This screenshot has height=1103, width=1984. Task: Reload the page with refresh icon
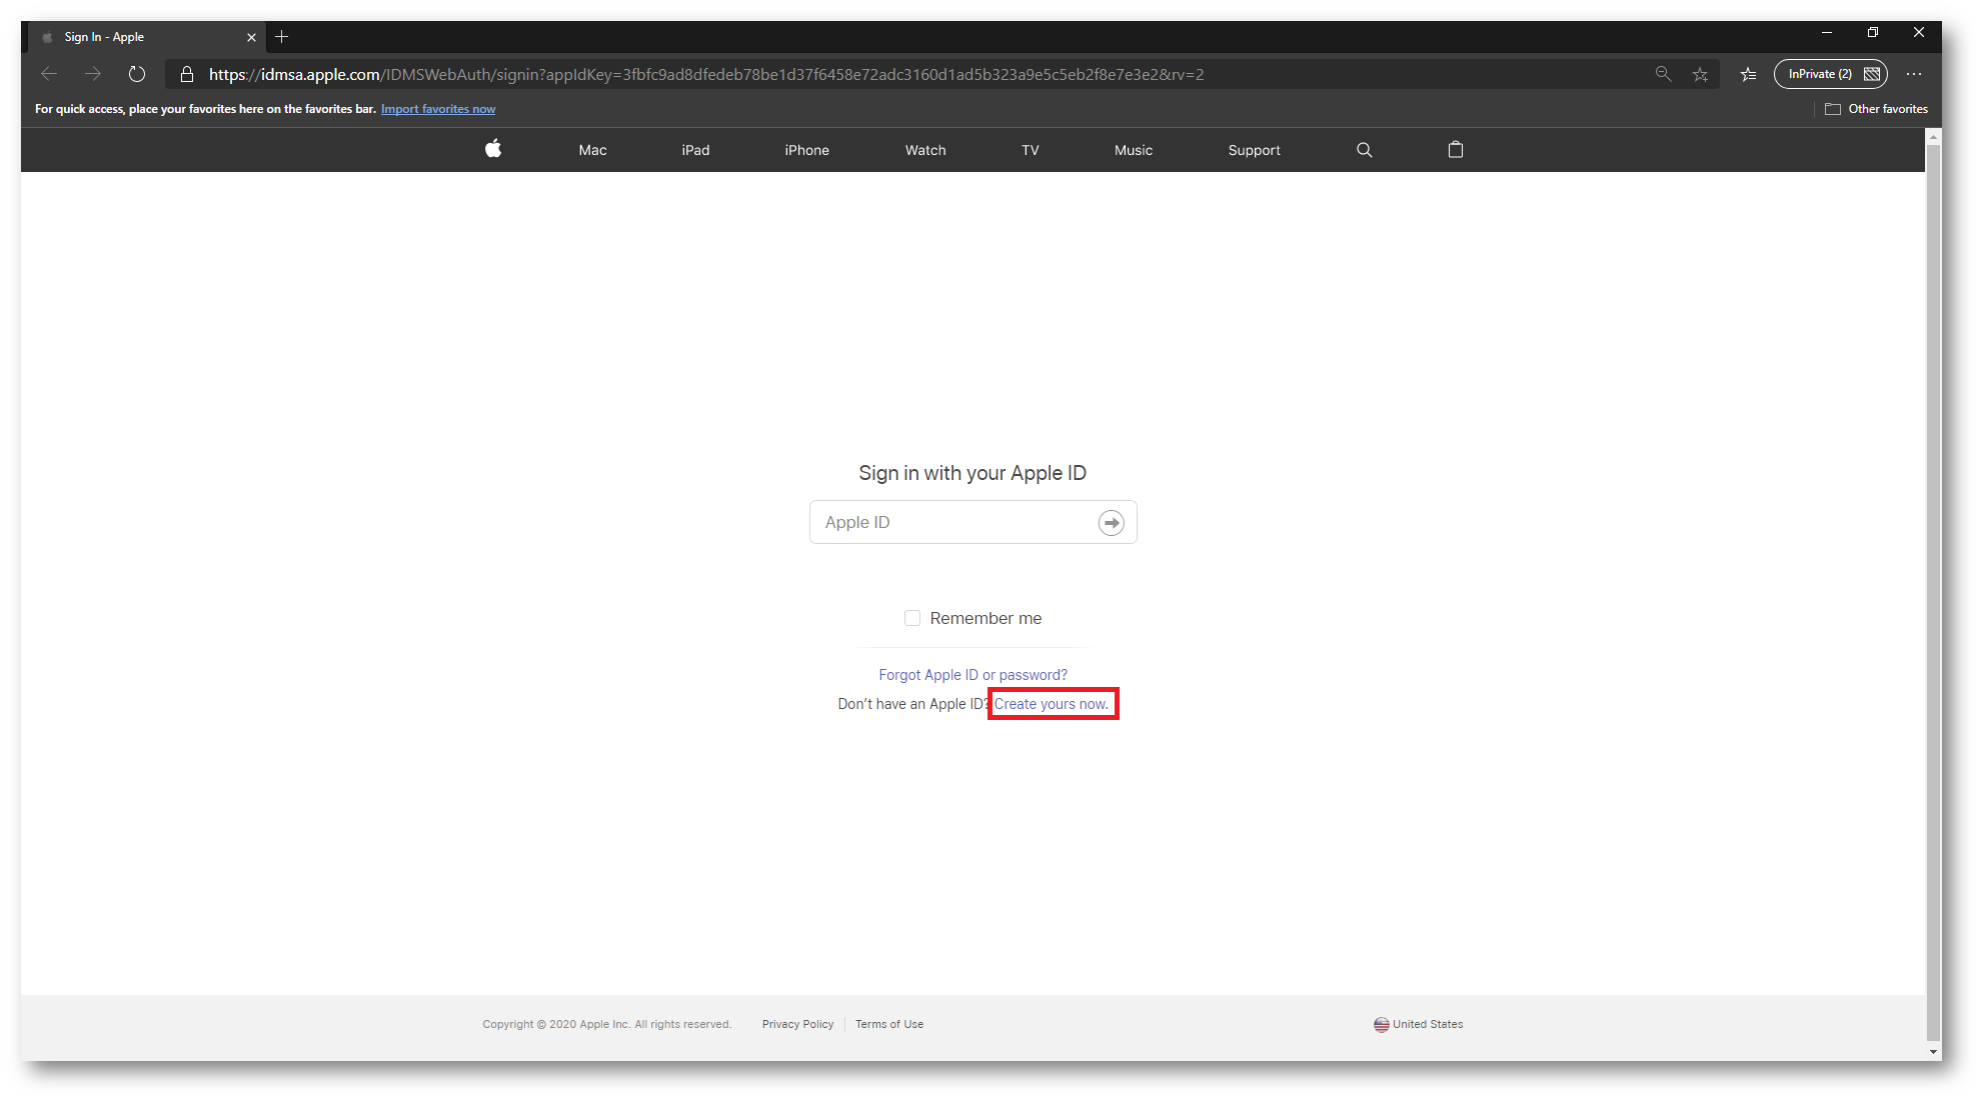(x=137, y=74)
